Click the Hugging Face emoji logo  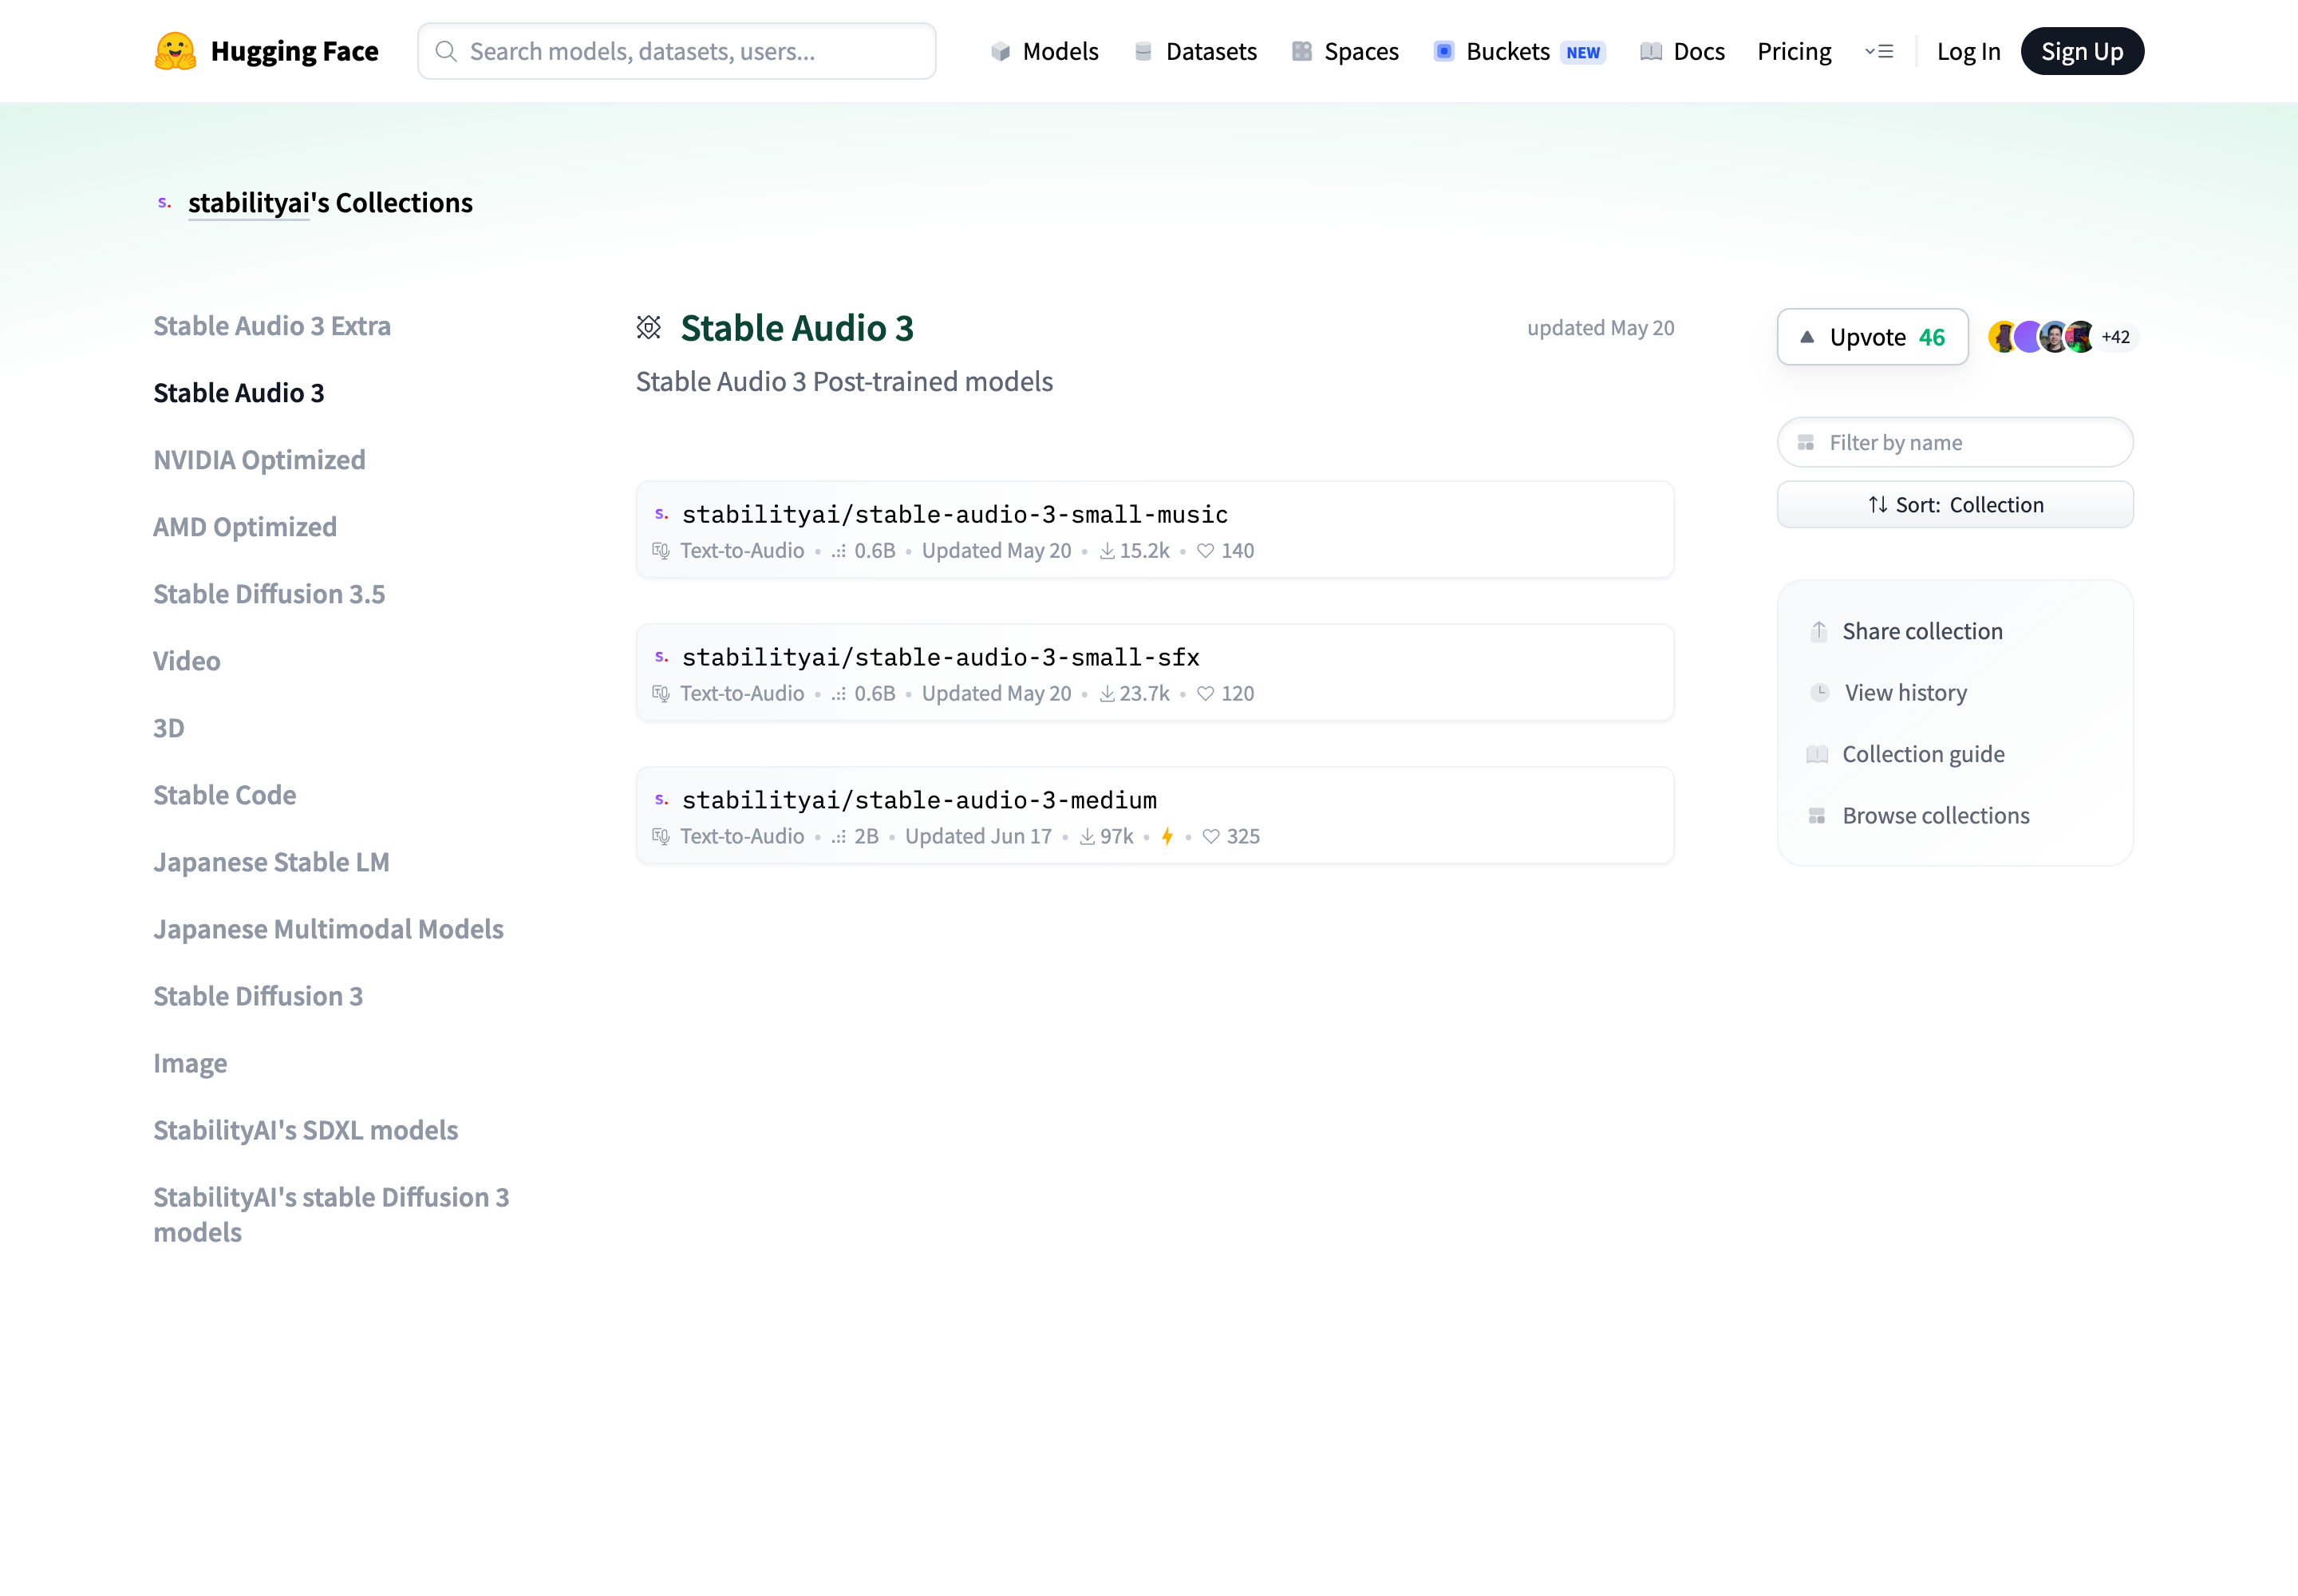[x=175, y=51]
